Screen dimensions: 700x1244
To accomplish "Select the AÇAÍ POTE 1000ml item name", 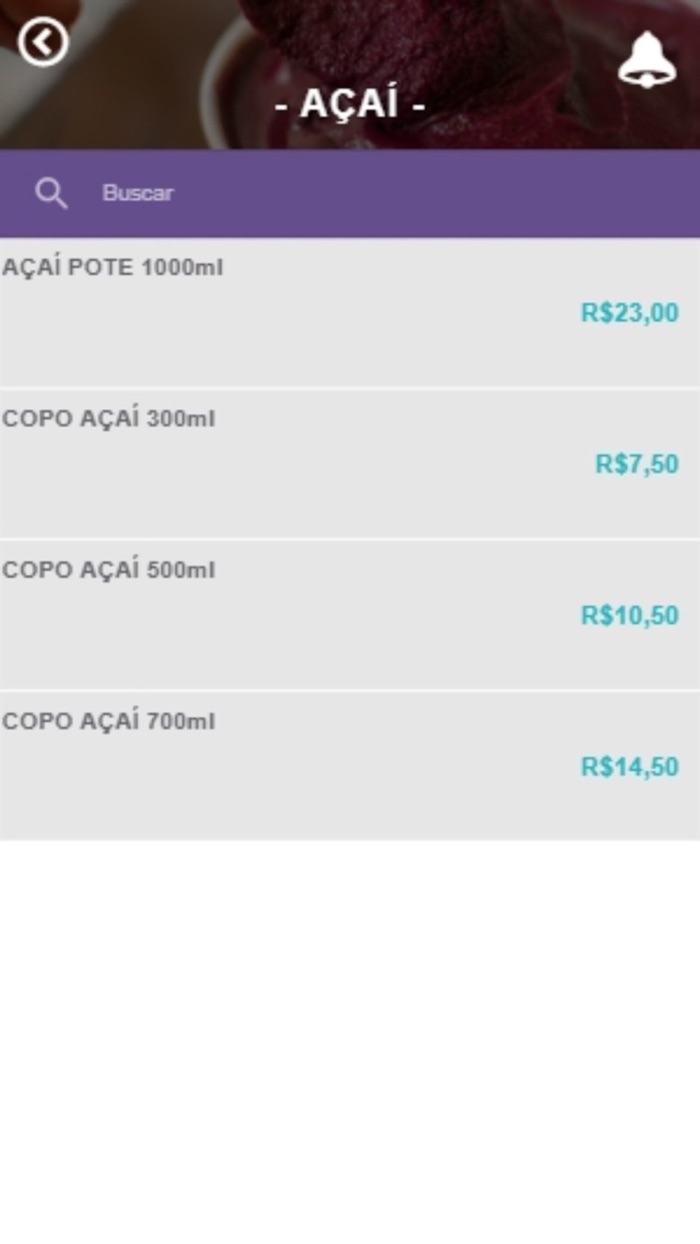I will (x=112, y=268).
